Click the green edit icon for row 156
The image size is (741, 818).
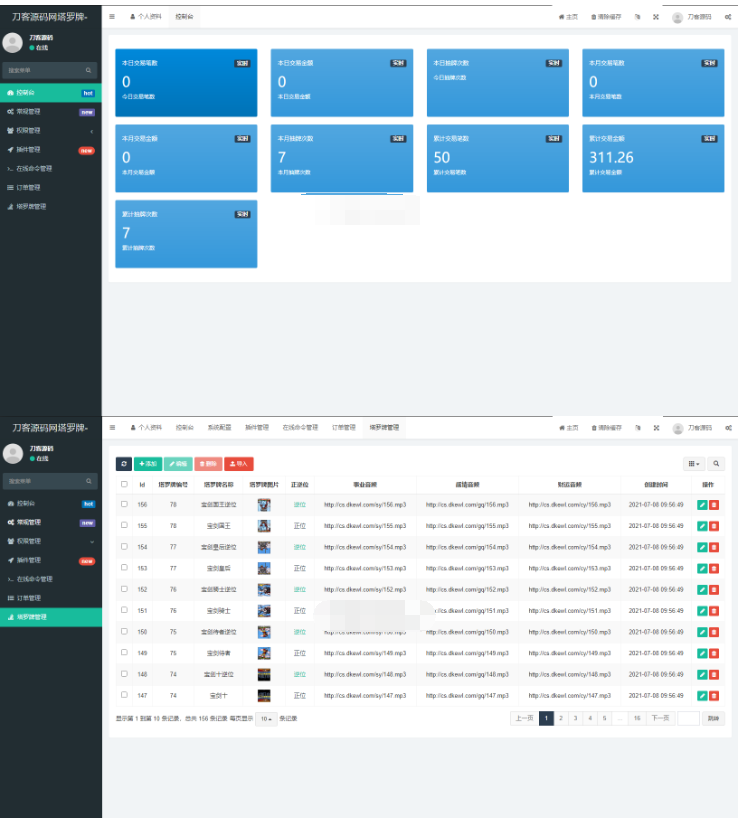(x=702, y=505)
